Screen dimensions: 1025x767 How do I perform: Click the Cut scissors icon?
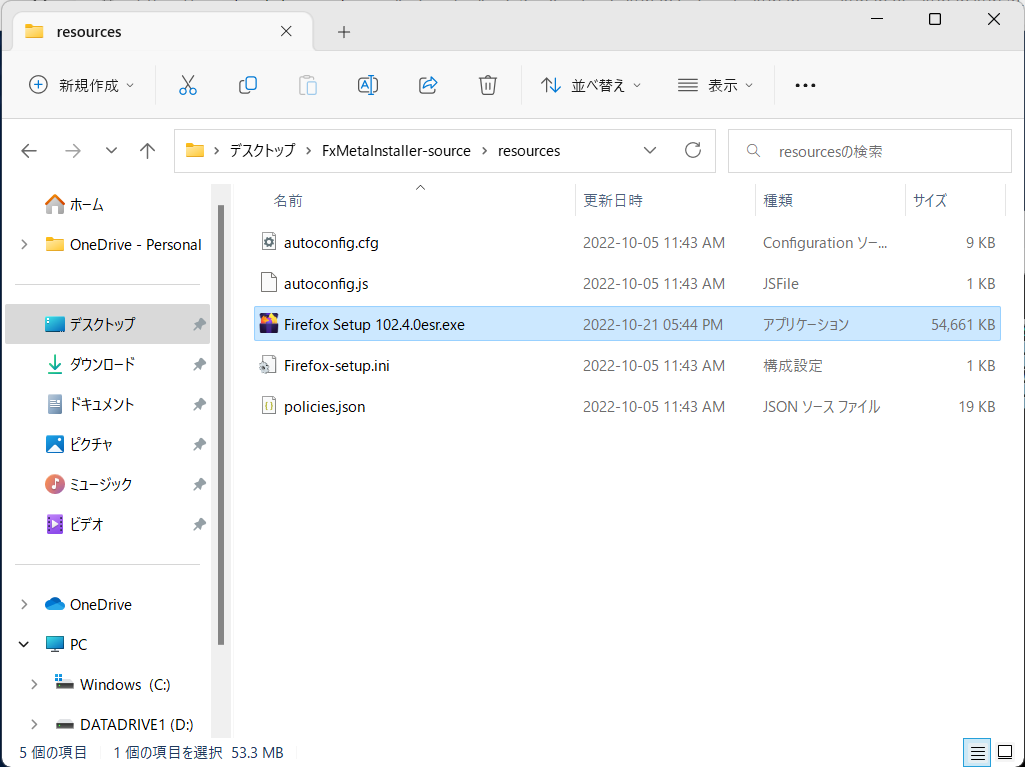(188, 85)
